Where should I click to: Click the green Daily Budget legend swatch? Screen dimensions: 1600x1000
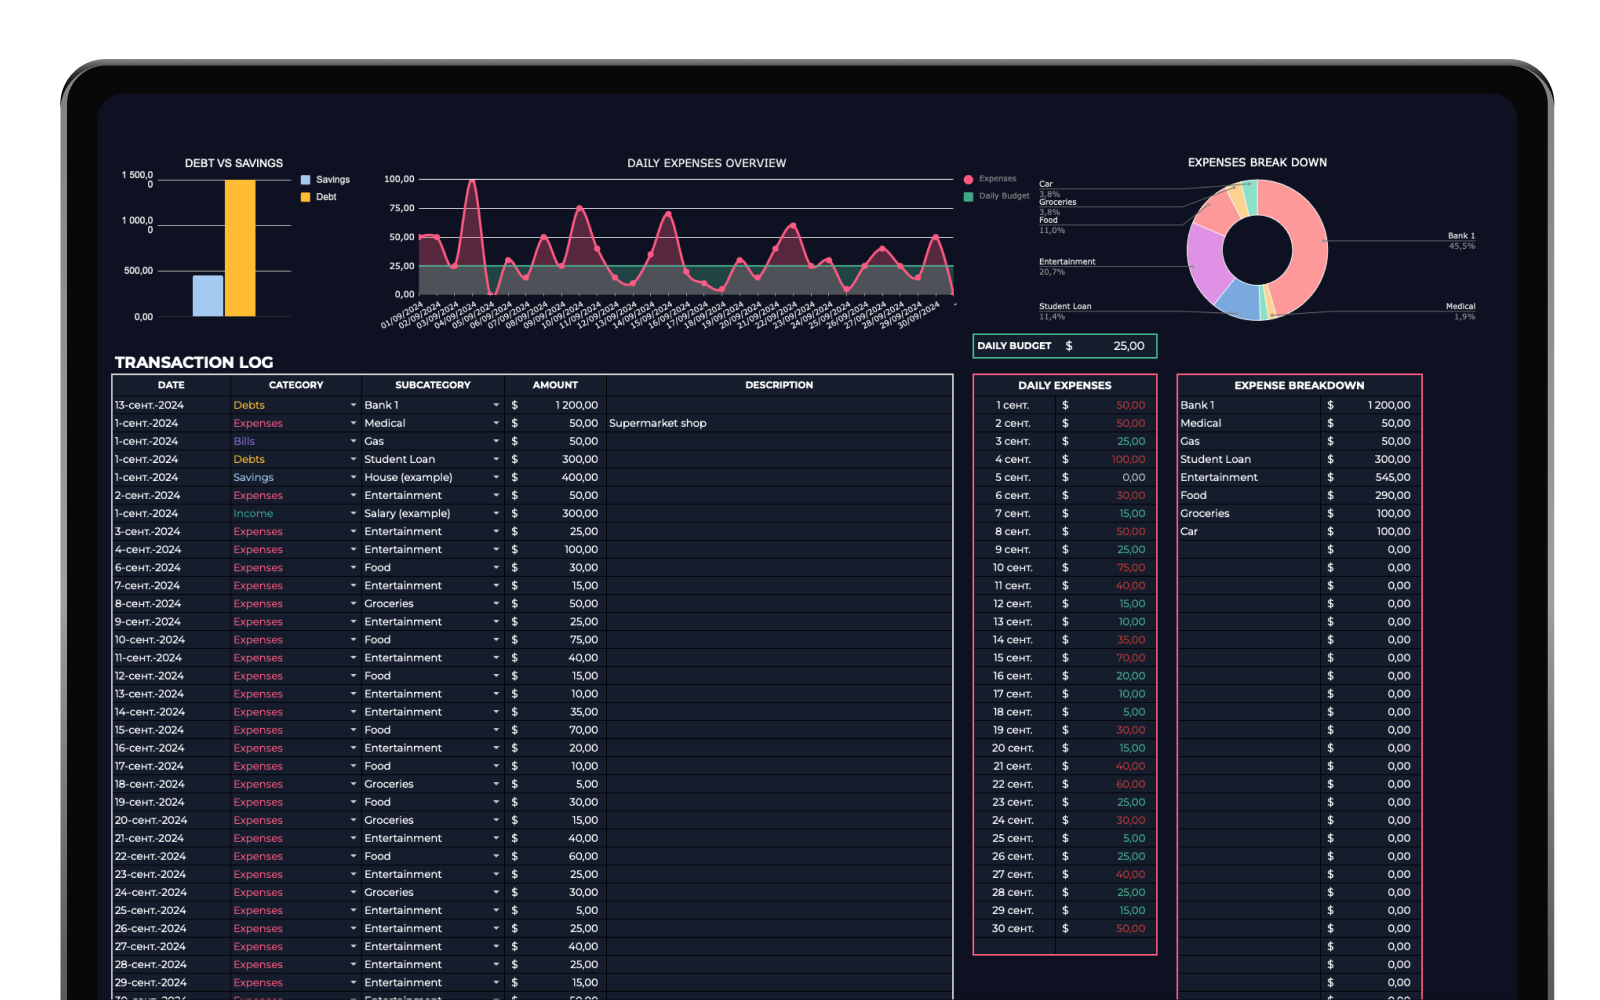coord(968,197)
